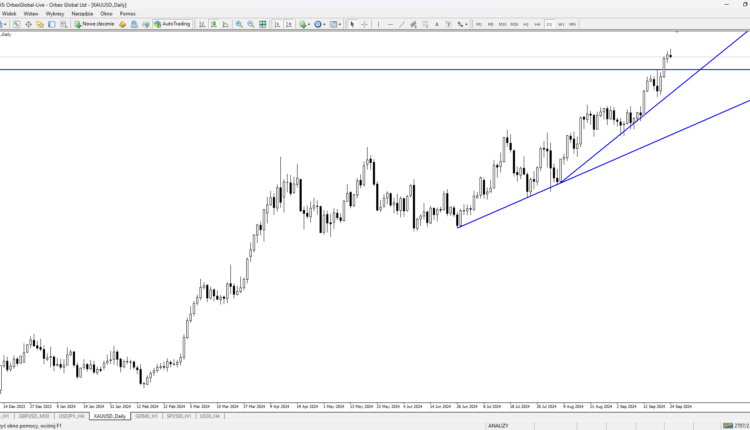Select the text label tool
Viewport: 750px width, 430px height.
(448, 24)
